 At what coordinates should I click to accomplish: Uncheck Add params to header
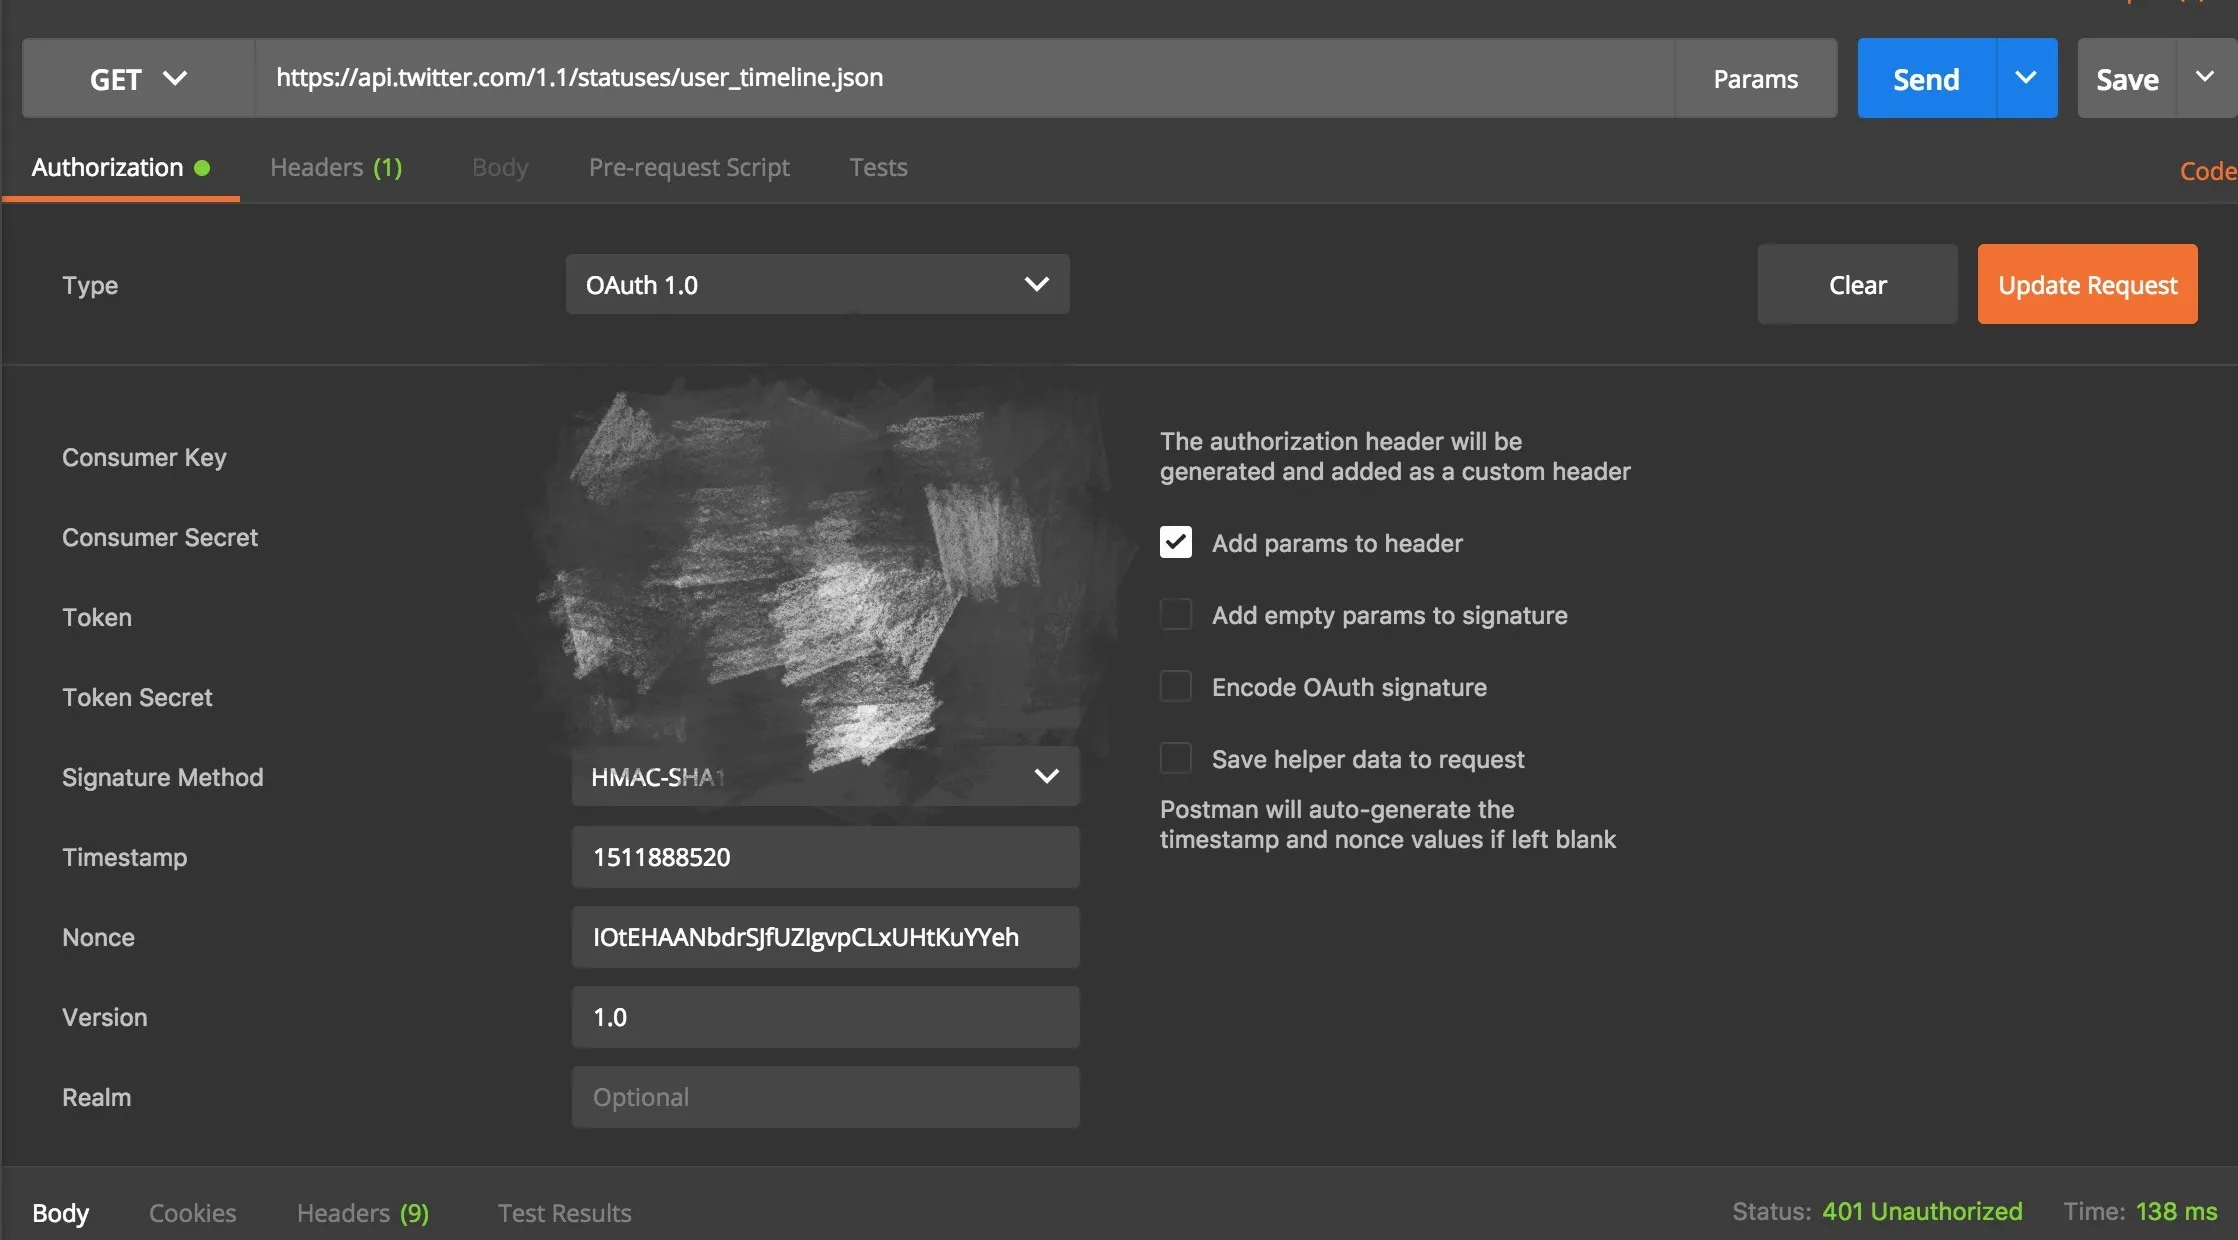tap(1176, 543)
